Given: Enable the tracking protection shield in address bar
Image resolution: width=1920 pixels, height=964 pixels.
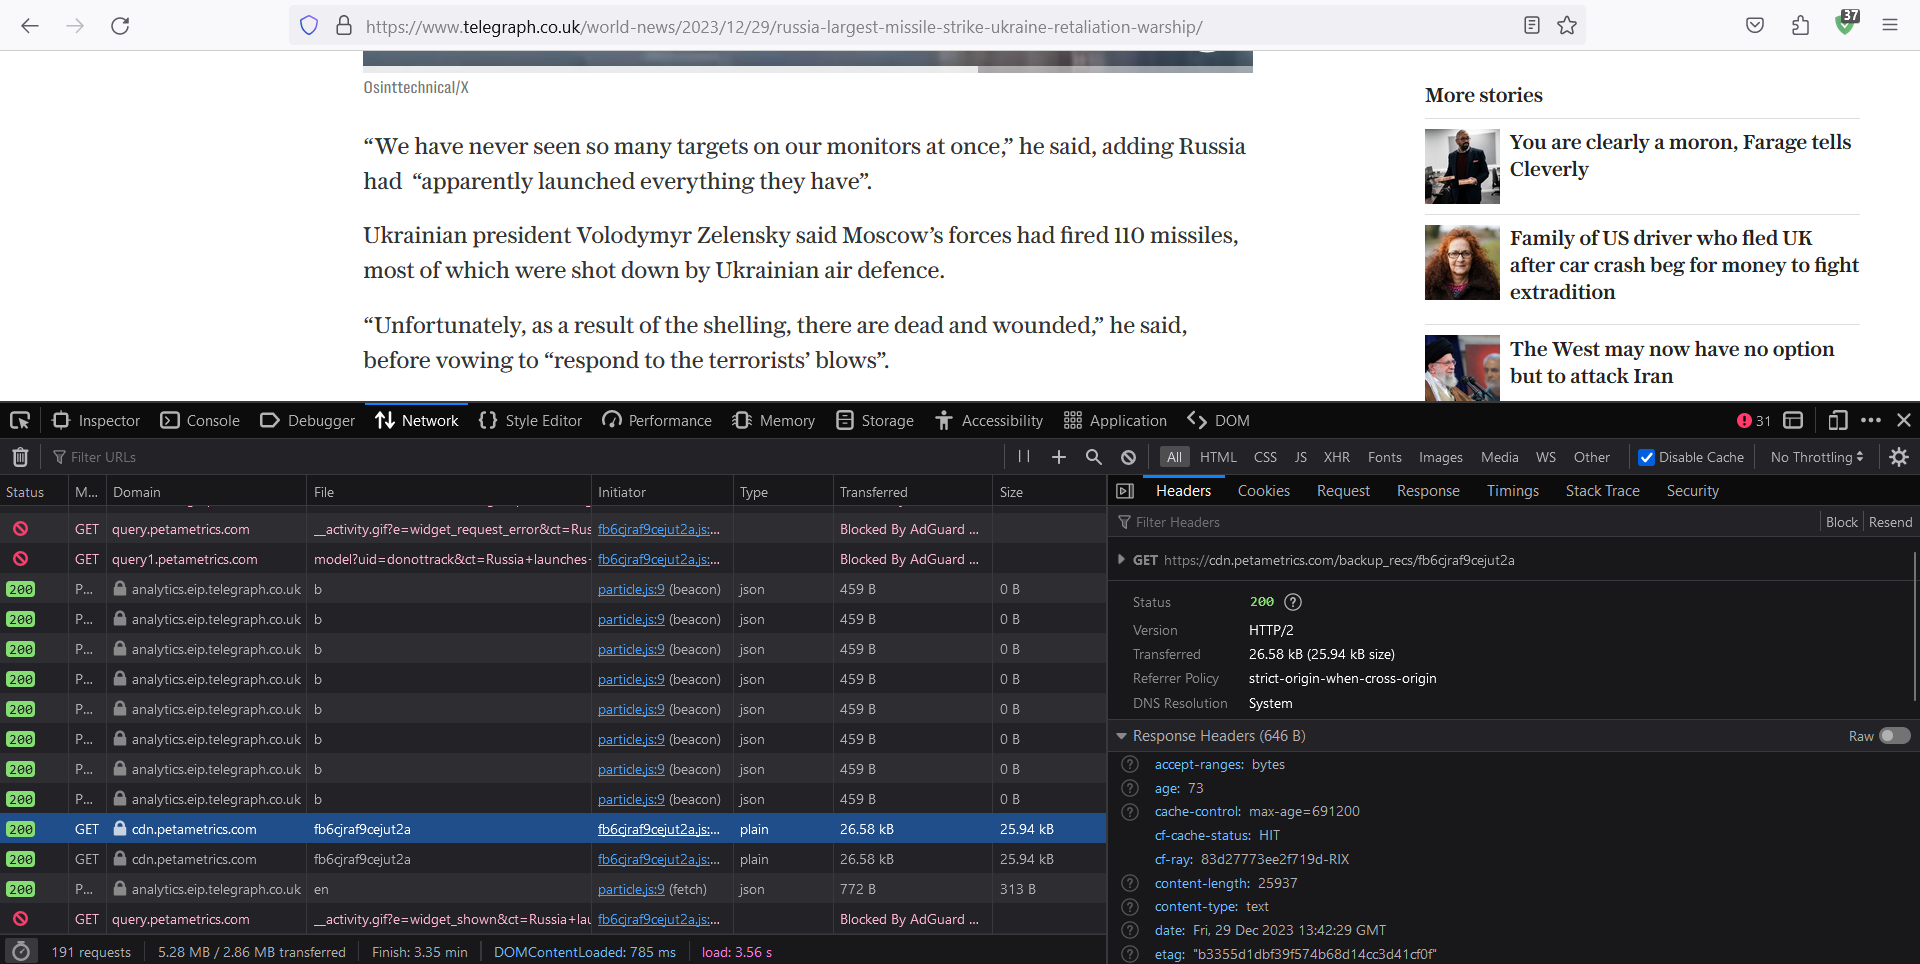Looking at the screenshot, I should [x=309, y=26].
